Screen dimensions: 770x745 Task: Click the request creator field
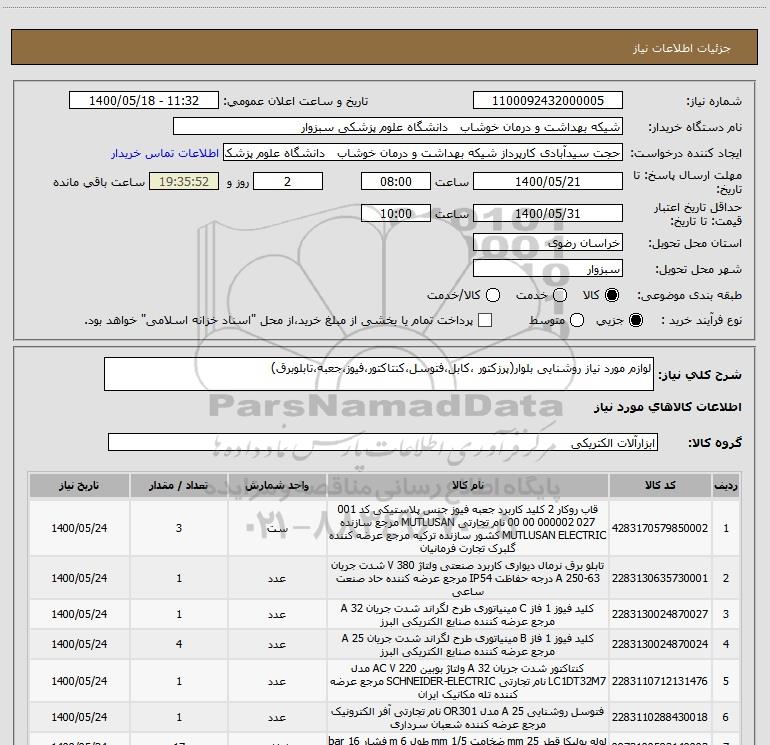(x=423, y=153)
